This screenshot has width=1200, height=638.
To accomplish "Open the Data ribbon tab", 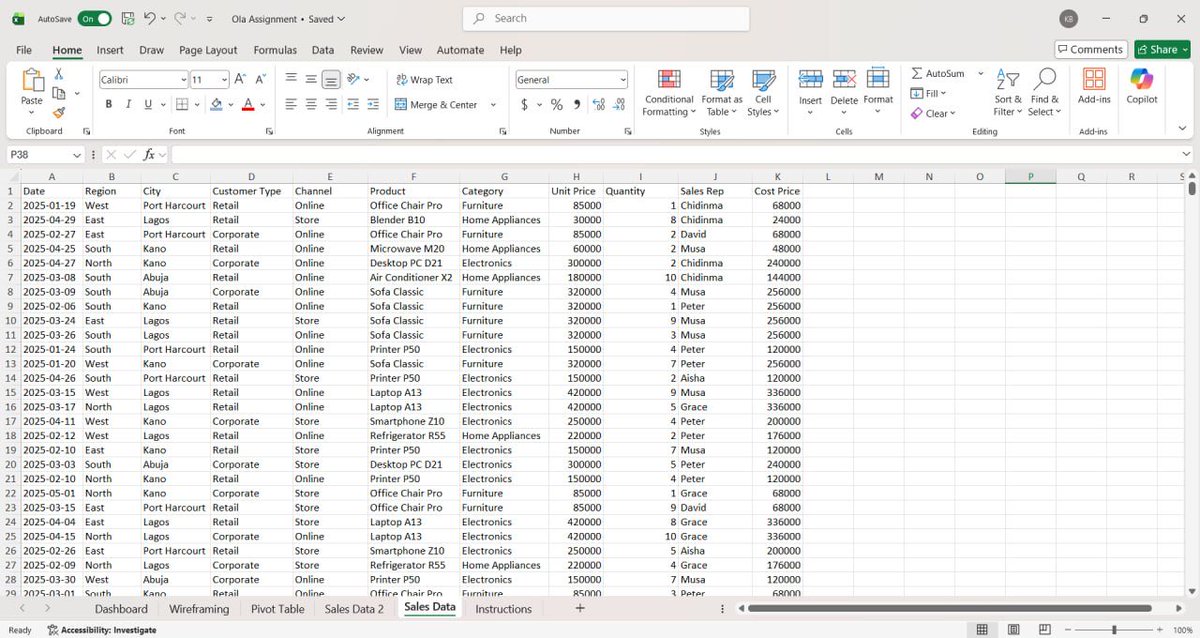I will pyautogui.click(x=323, y=50).
